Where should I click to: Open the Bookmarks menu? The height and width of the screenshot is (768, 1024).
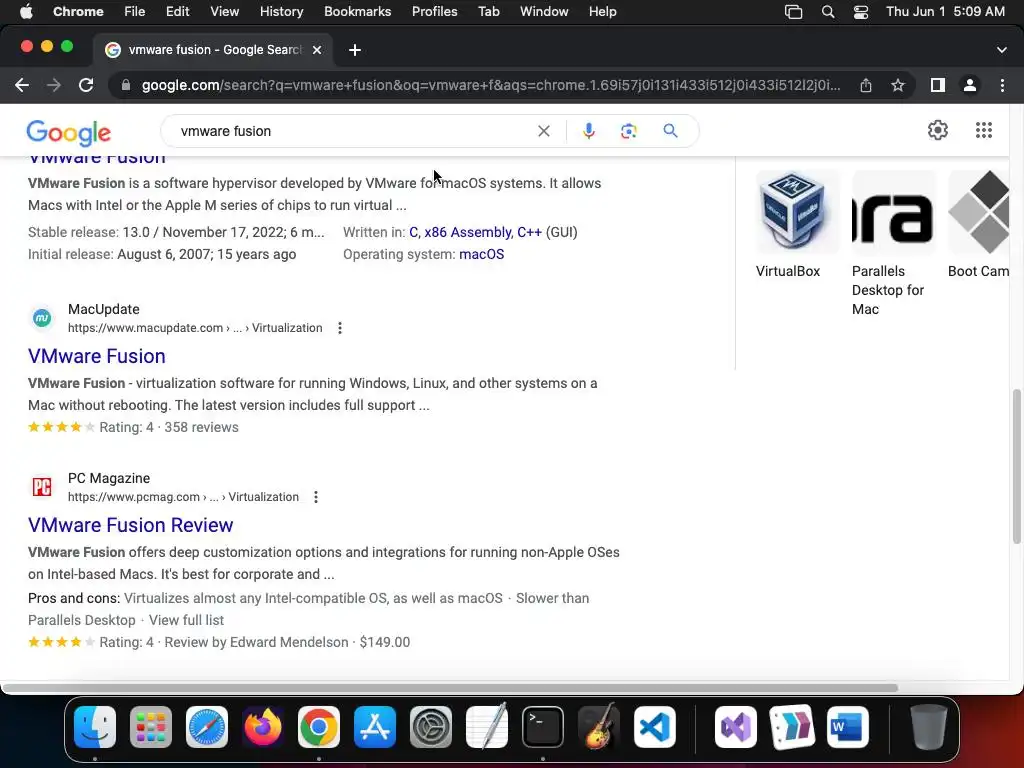(x=357, y=12)
